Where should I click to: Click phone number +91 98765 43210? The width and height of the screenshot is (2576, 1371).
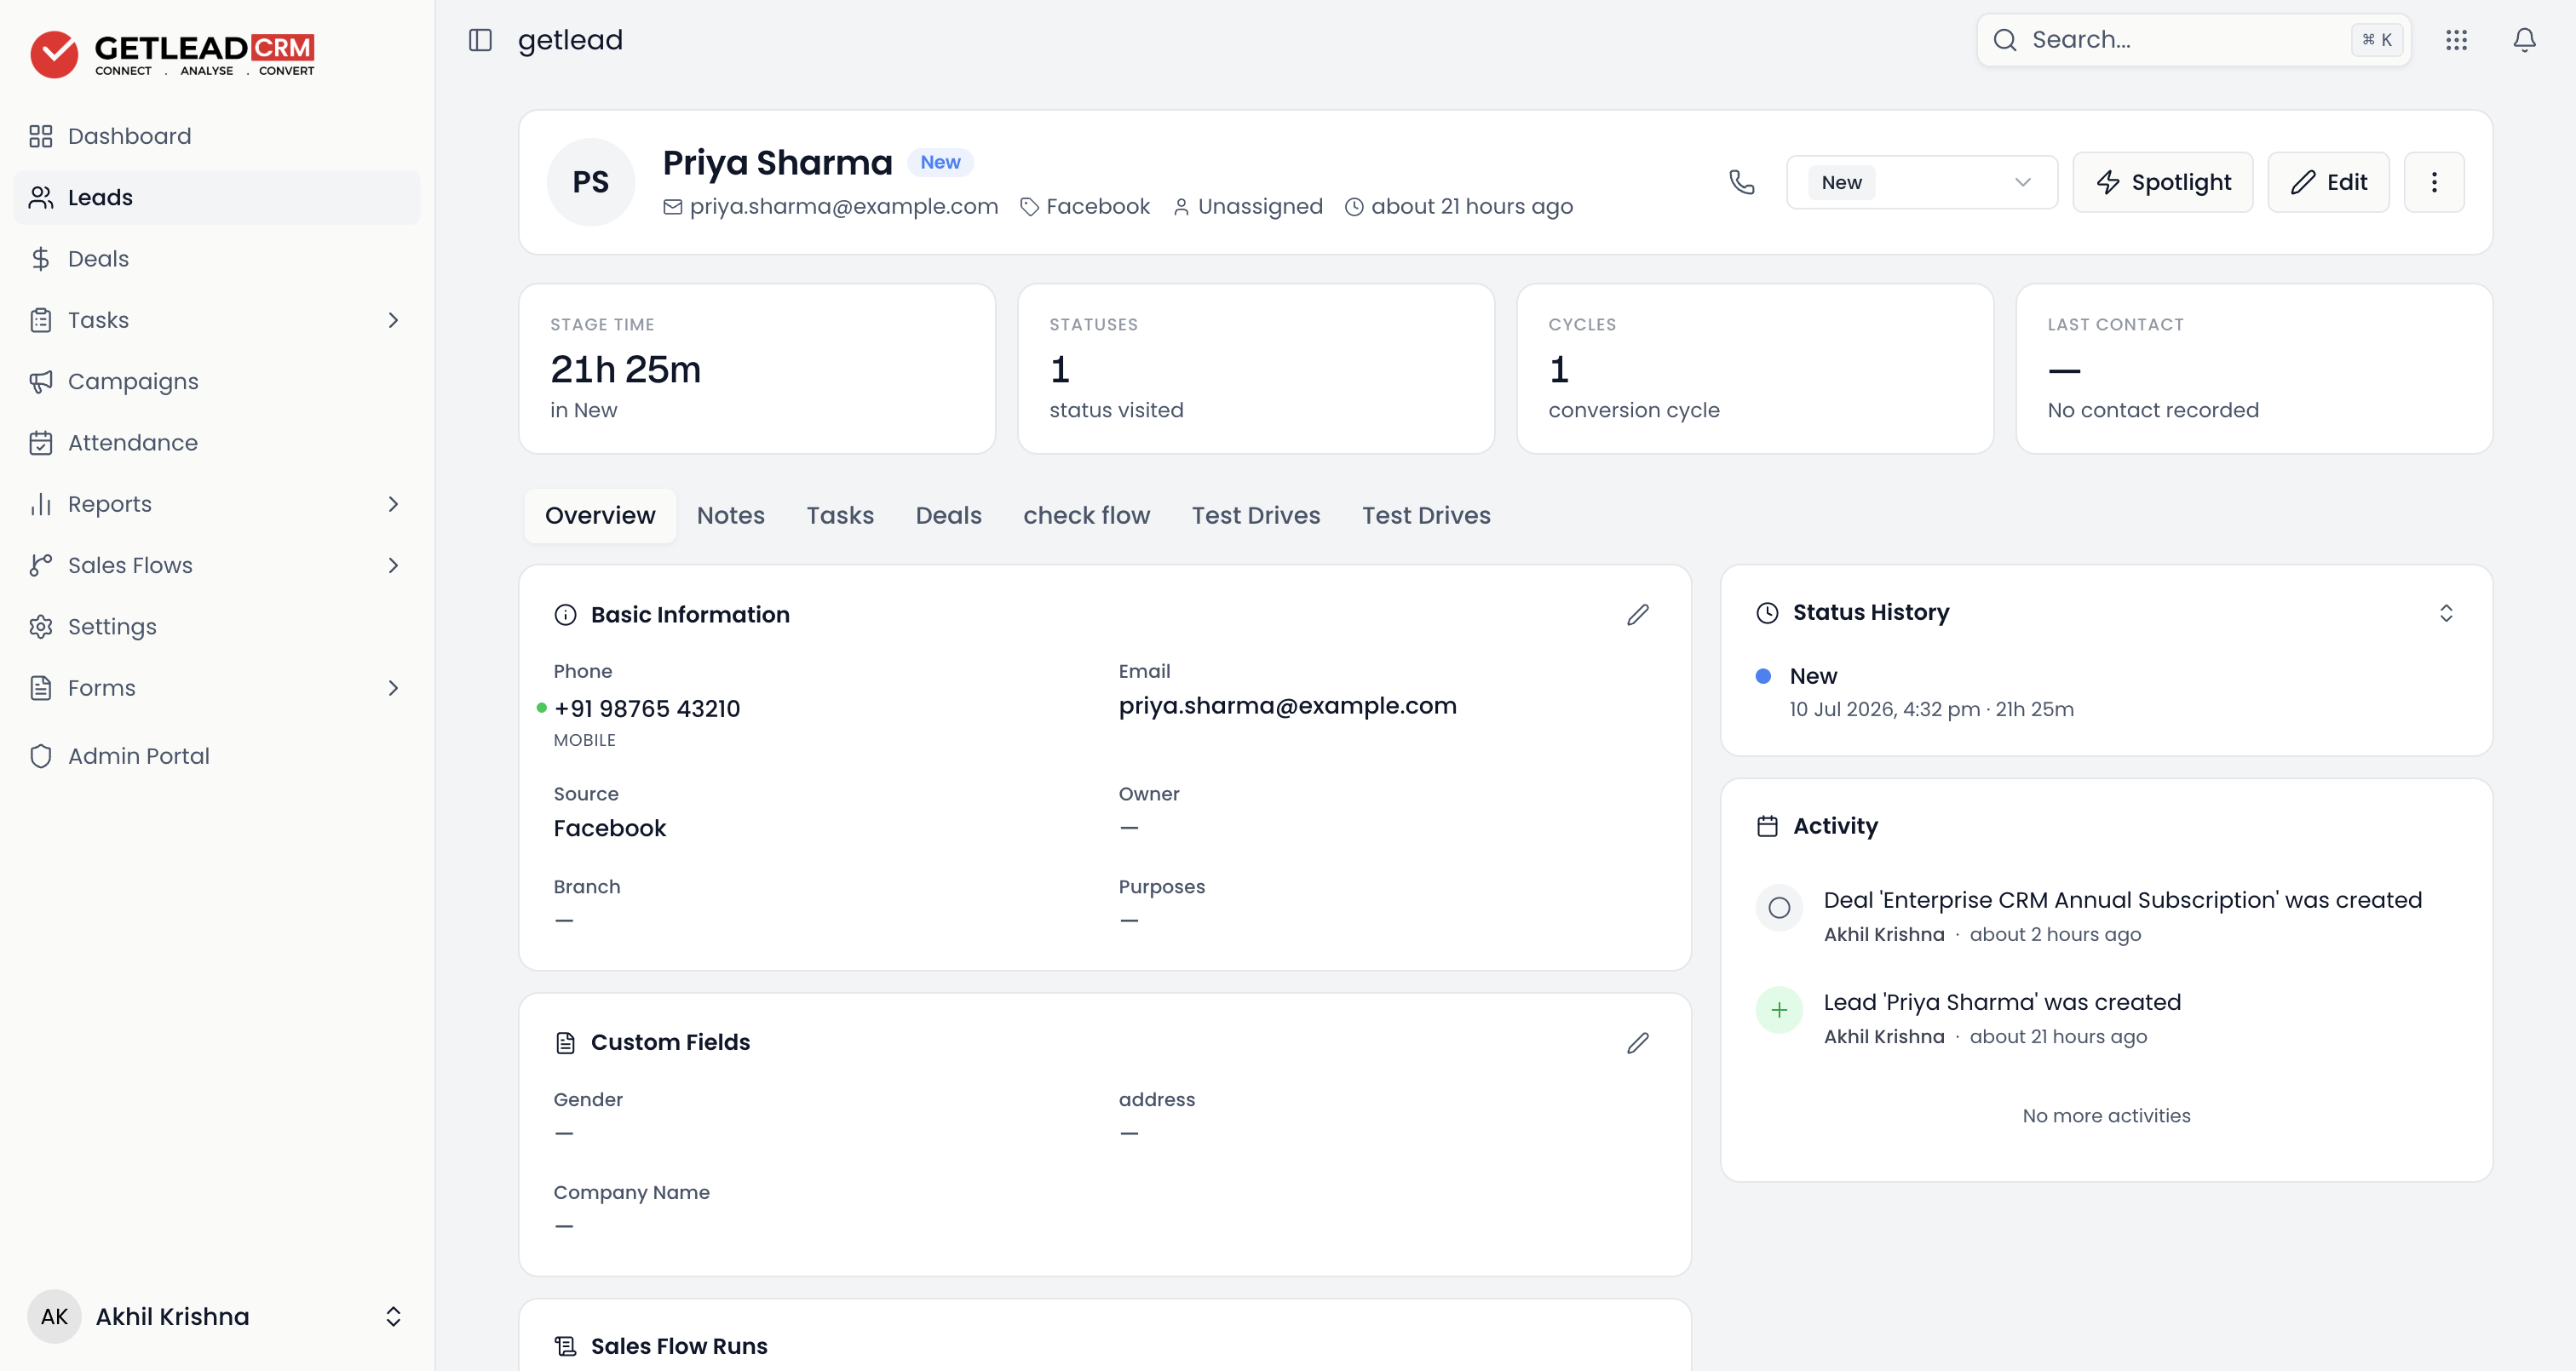[x=647, y=709]
